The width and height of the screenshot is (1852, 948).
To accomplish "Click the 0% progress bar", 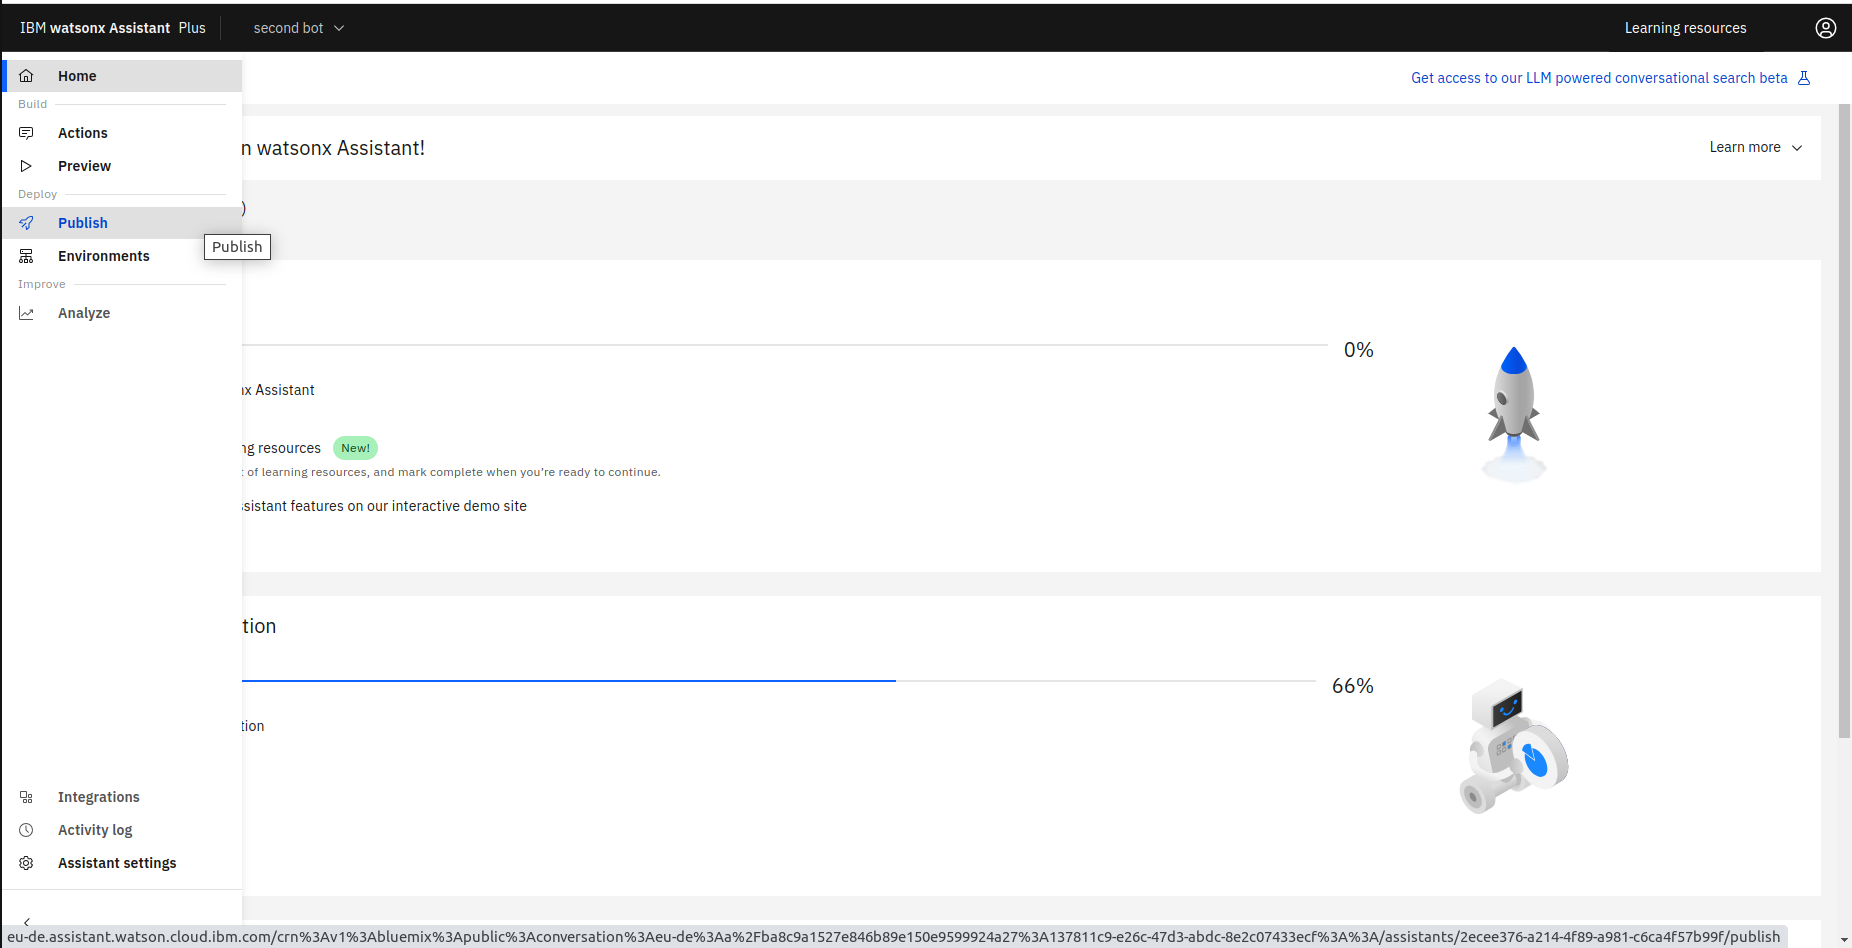I will (785, 345).
